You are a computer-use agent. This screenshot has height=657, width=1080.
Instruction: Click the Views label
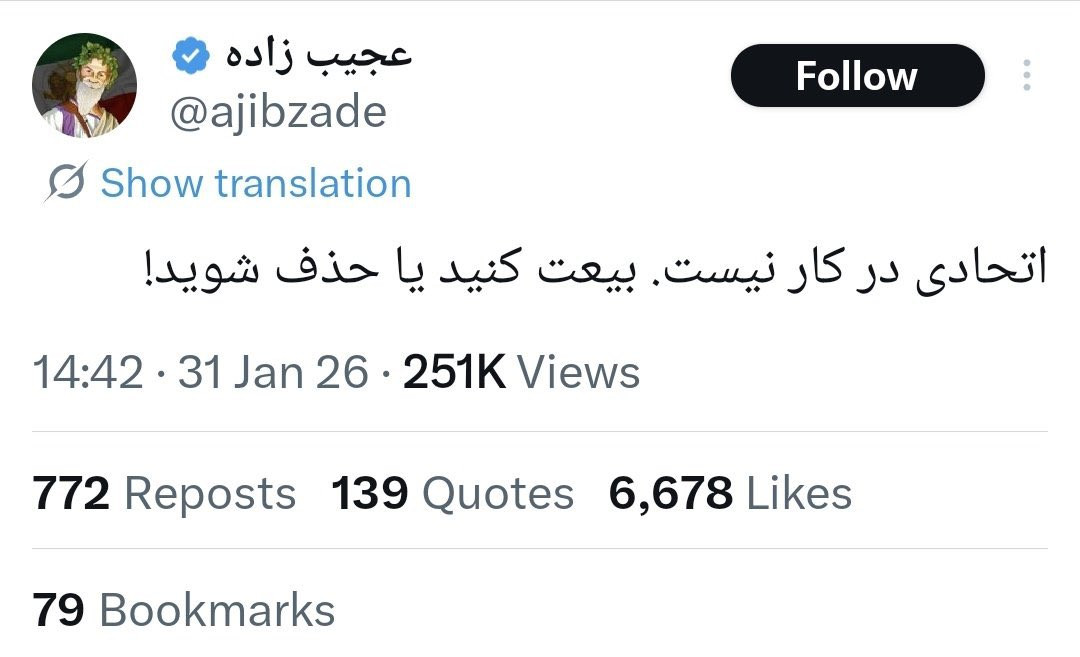(579, 373)
